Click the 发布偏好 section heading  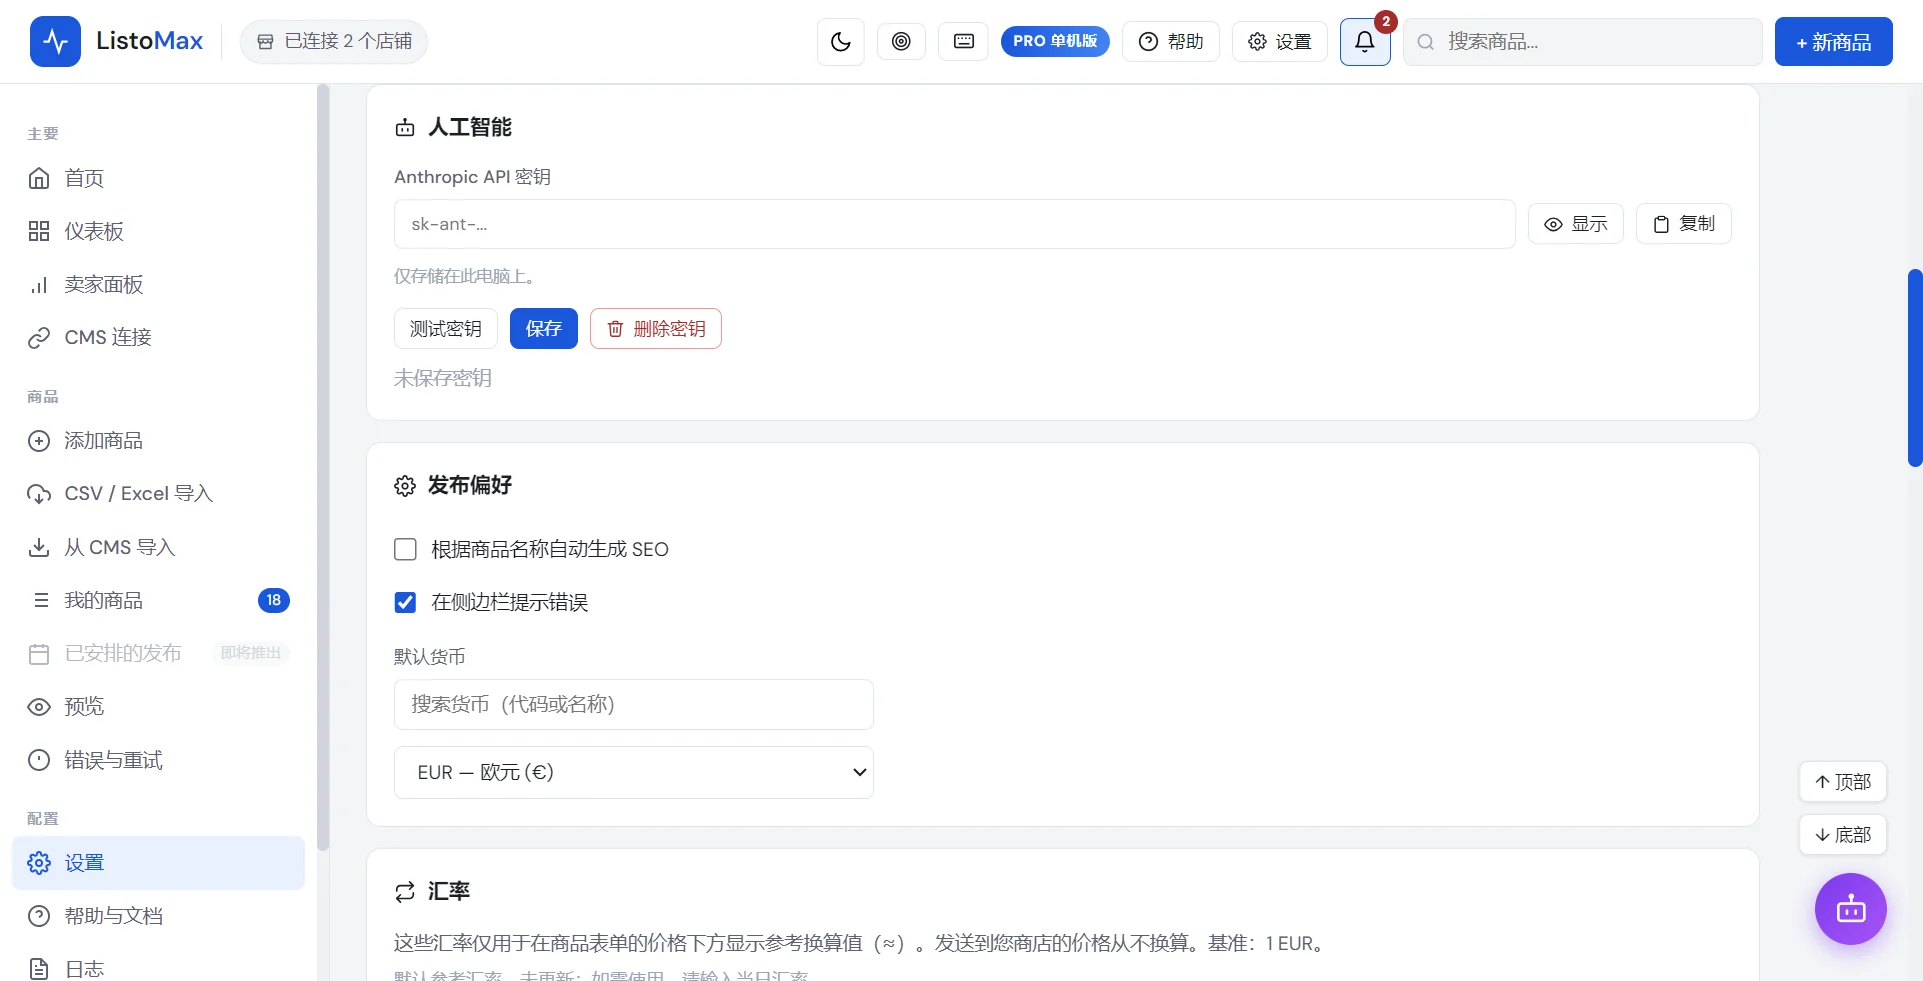(469, 485)
